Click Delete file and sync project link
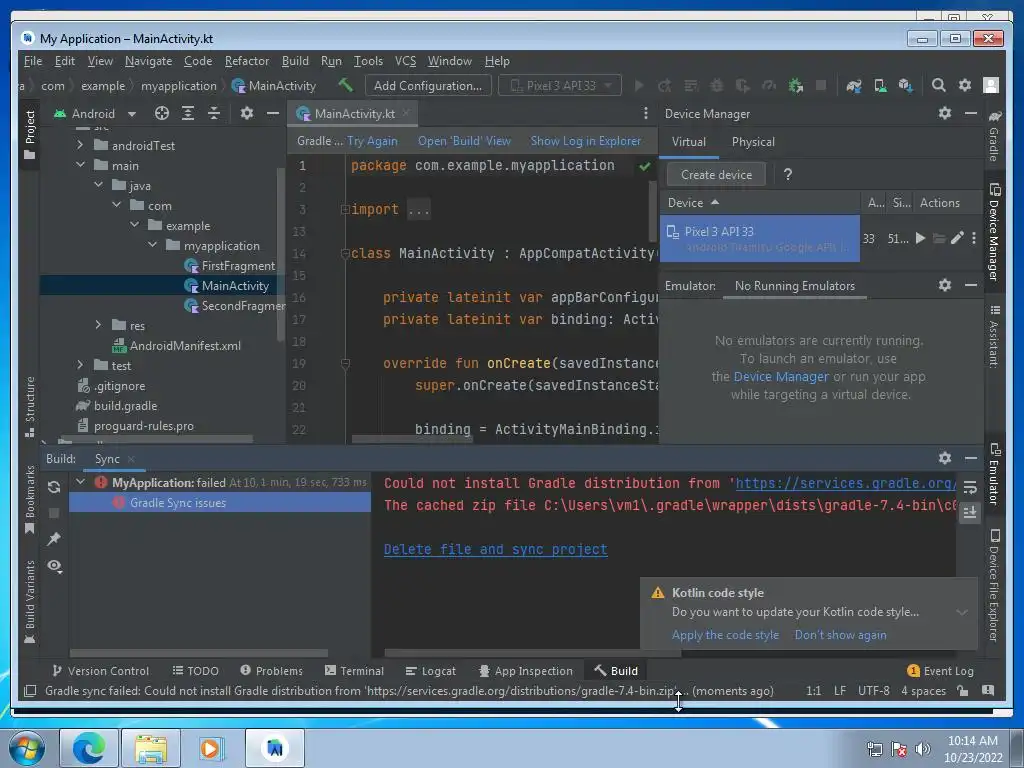 point(496,549)
